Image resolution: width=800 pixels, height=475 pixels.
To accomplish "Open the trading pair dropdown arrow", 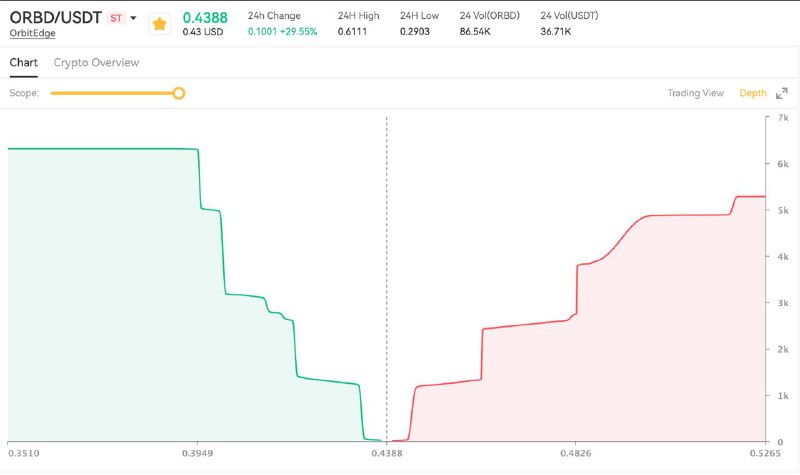I will point(133,18).
